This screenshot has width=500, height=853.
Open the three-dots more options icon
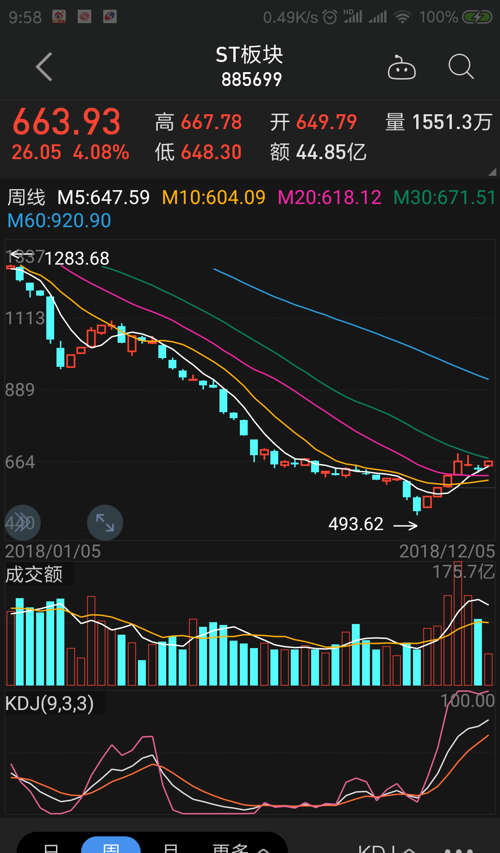click(459, 848)
